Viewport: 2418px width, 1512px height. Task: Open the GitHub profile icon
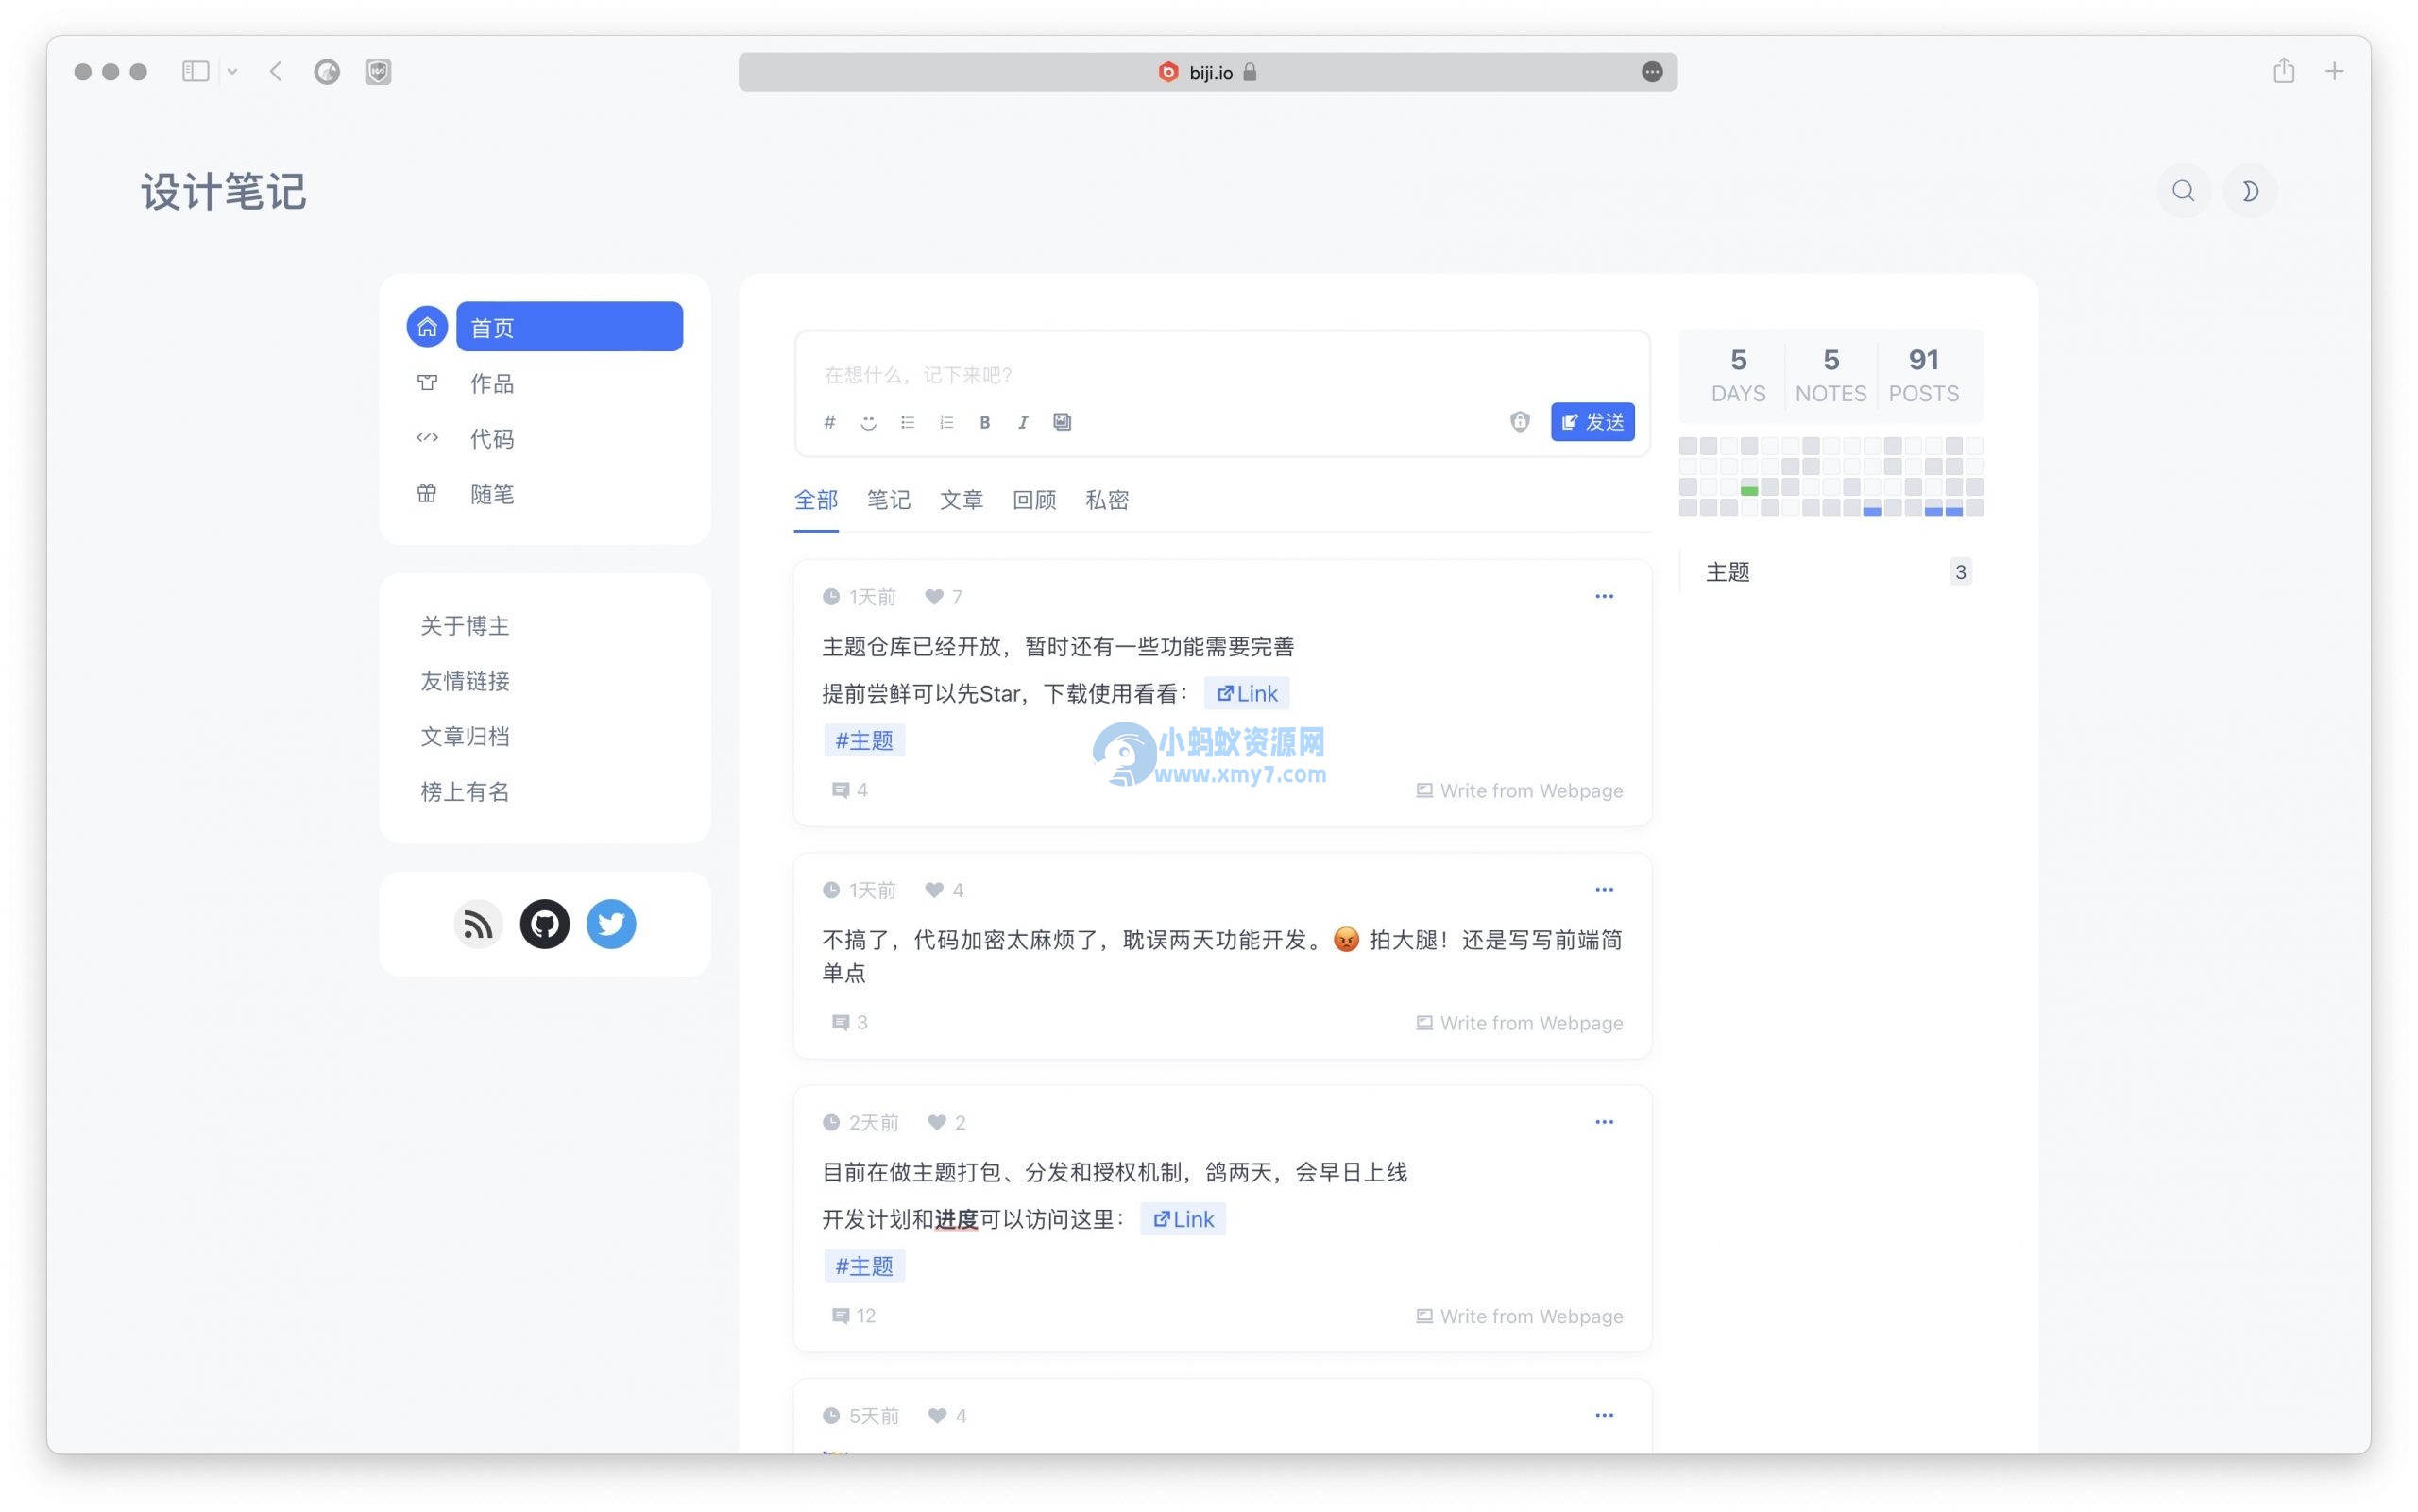coord(545,924)
